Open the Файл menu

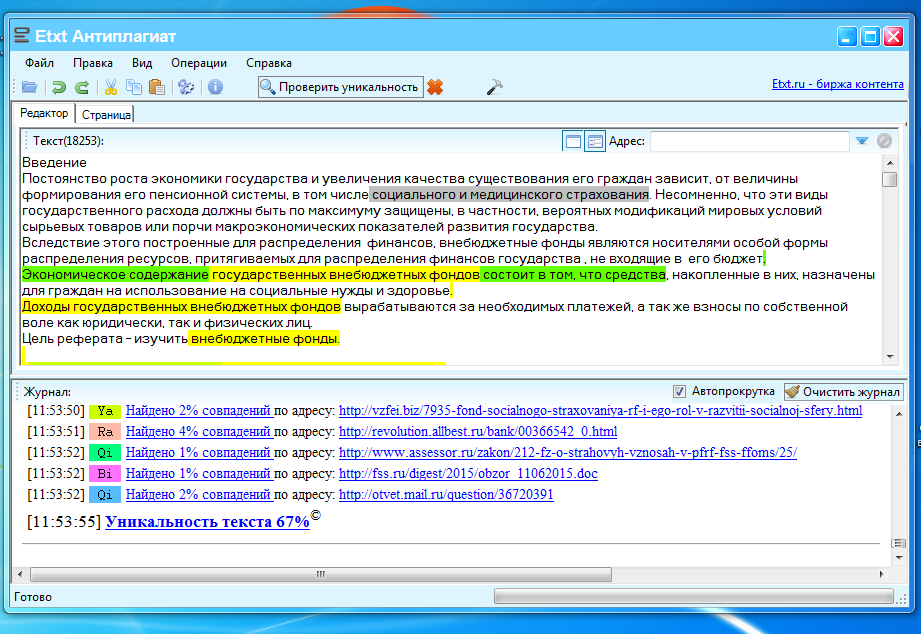40,62
